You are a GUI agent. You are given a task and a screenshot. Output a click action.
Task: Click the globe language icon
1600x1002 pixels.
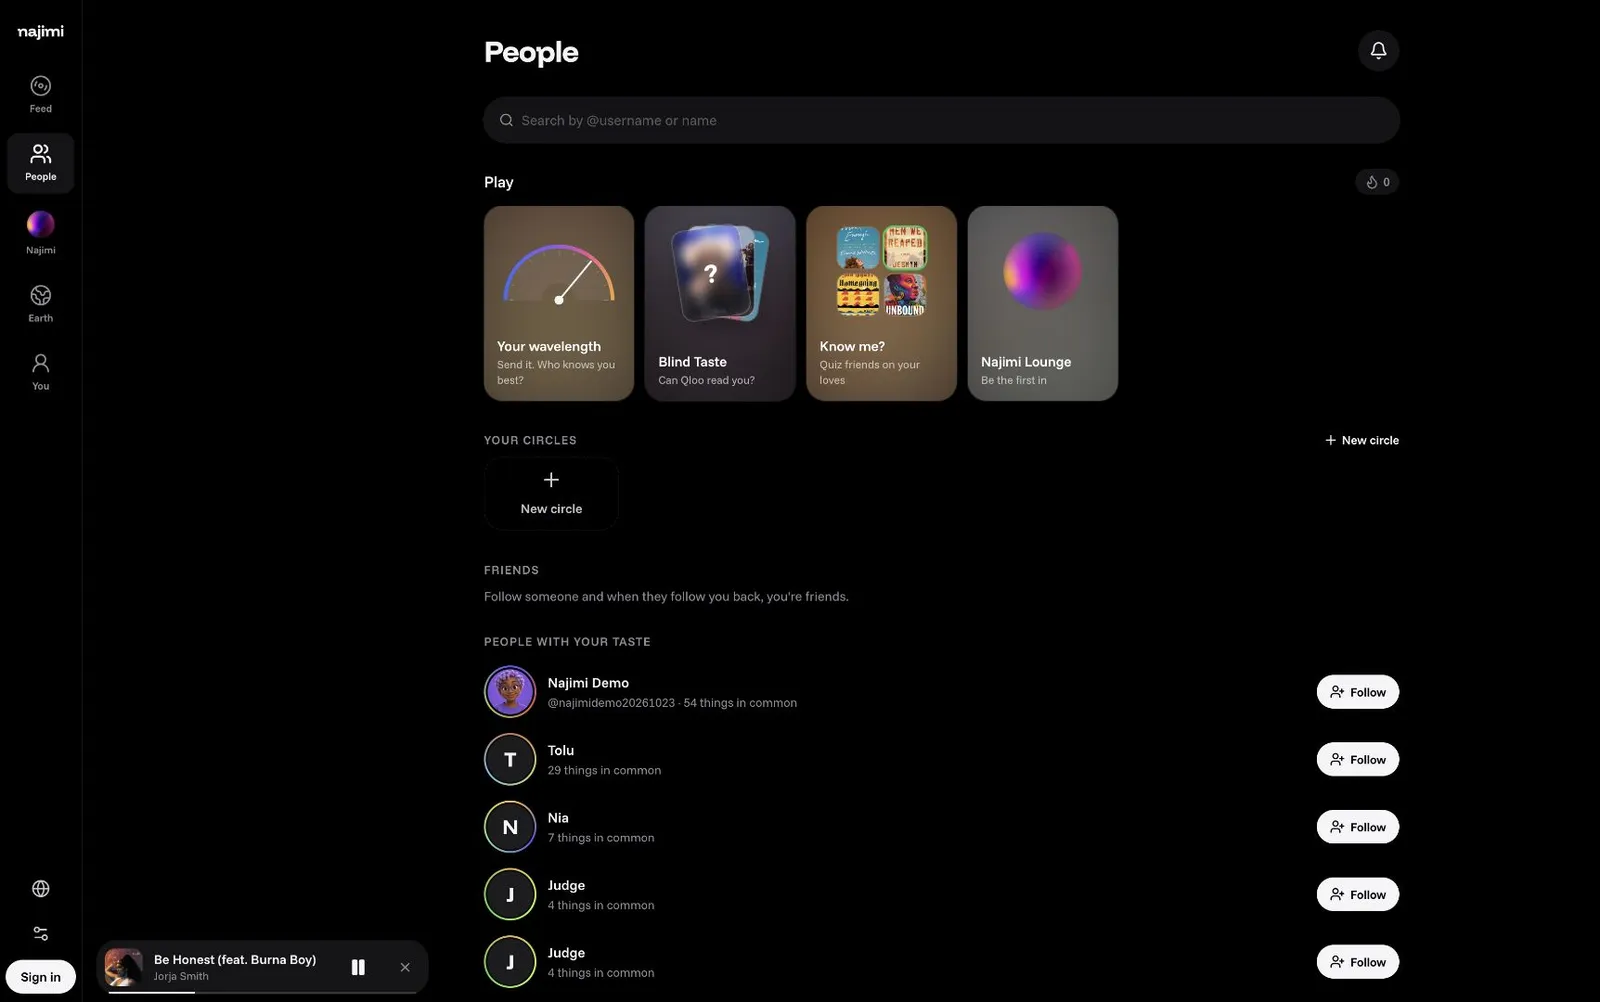pyautogui.click(x=41, y=889)
